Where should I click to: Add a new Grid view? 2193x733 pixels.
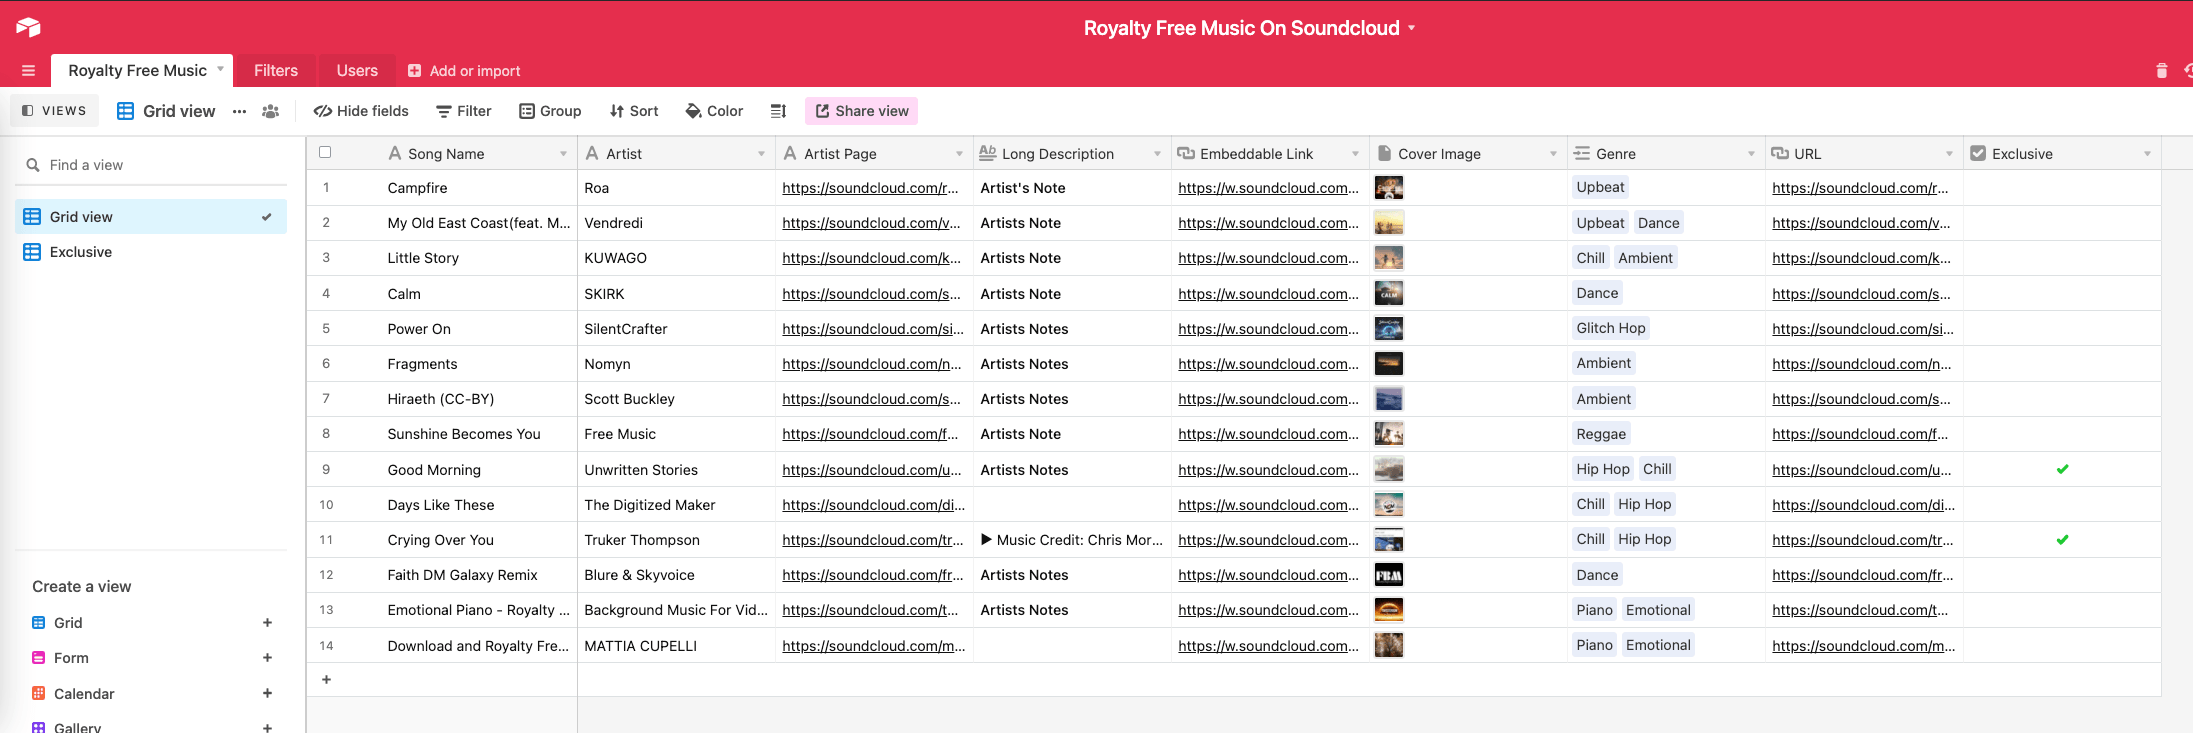[x=267, y=623]
